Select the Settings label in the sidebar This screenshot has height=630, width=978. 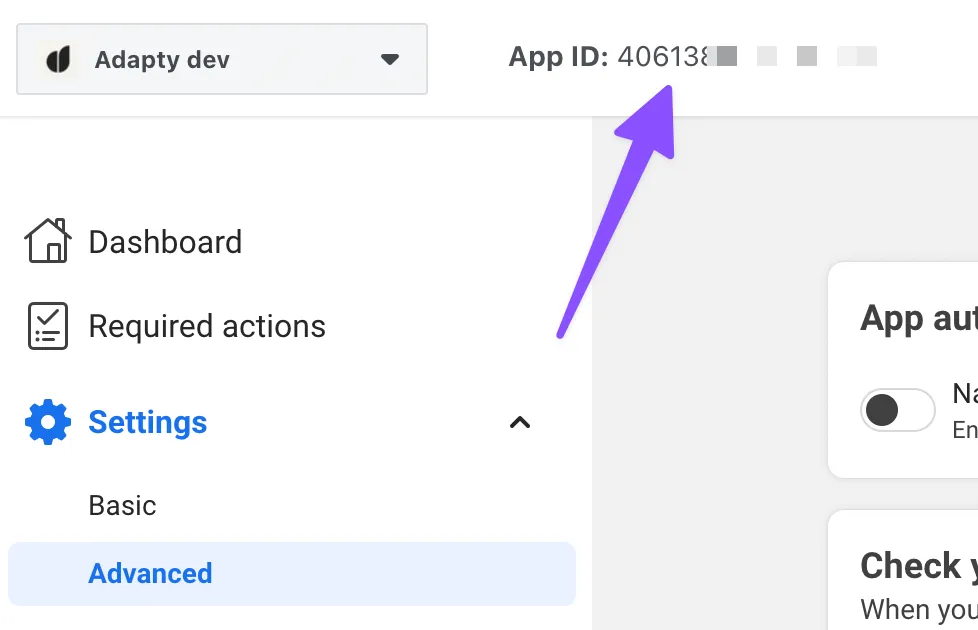pyautogui.click(x=148, y=422)
